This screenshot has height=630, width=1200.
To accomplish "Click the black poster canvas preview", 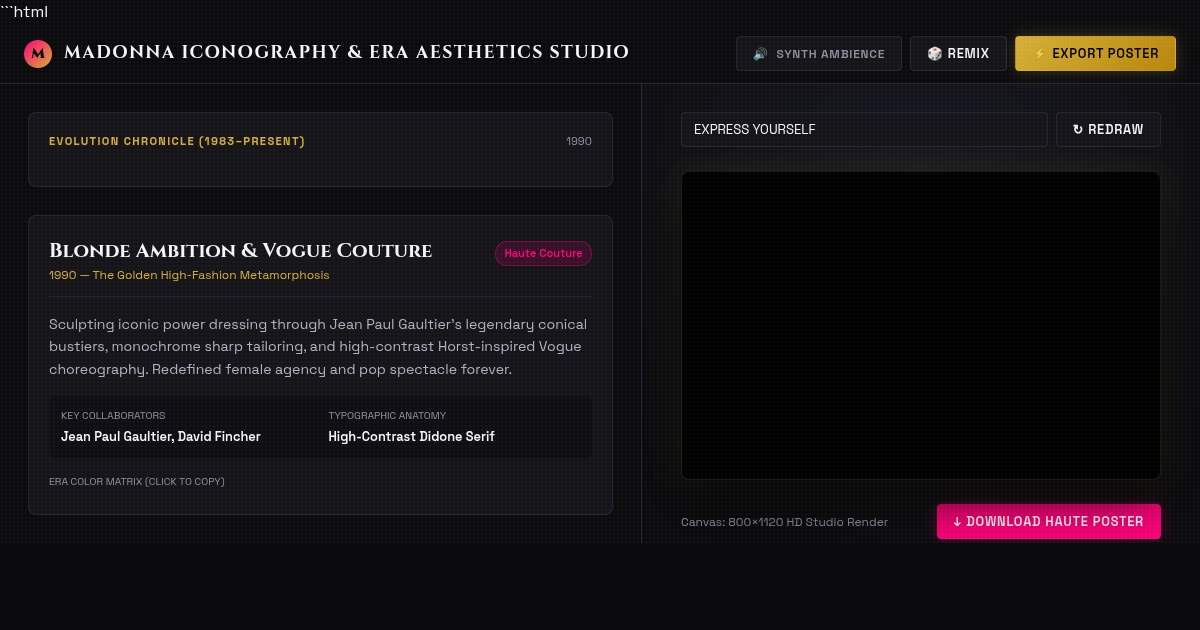I will coord(921,325).
